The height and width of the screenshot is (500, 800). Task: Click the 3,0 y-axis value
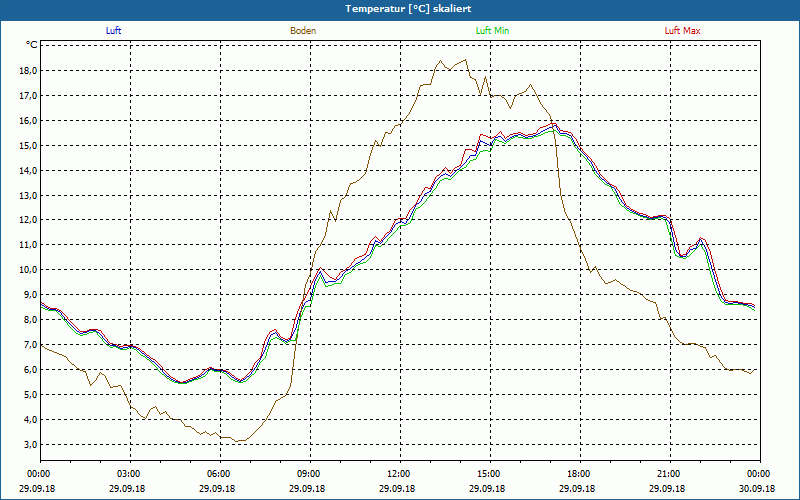(31, 445)
